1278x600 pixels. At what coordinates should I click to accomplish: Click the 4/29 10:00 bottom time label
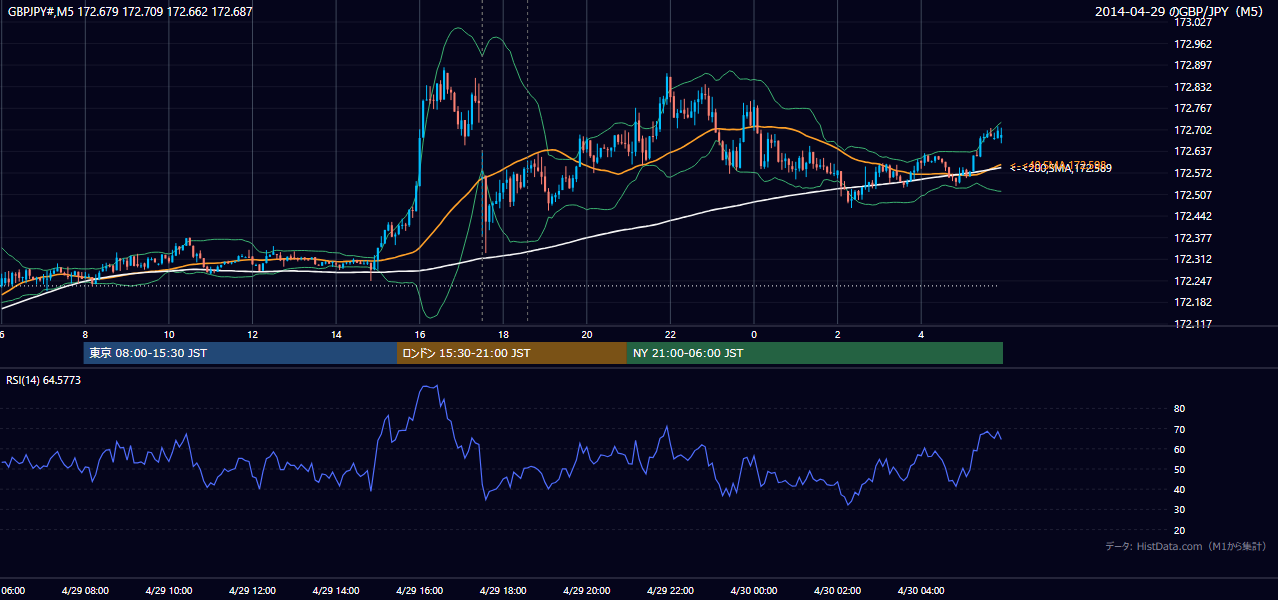169,591
